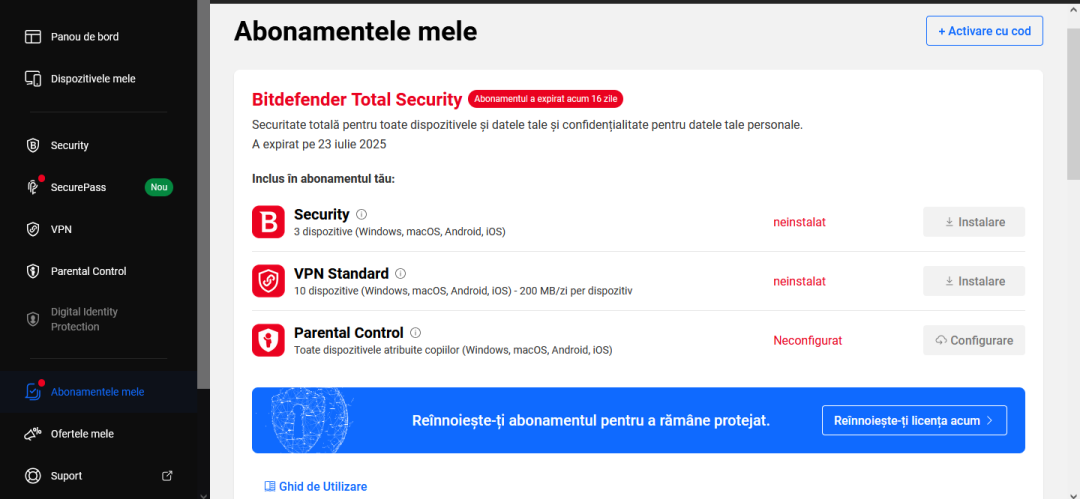
Task: Click Reînnoiește-ți licența acum button
Action: tap(914, 420)
